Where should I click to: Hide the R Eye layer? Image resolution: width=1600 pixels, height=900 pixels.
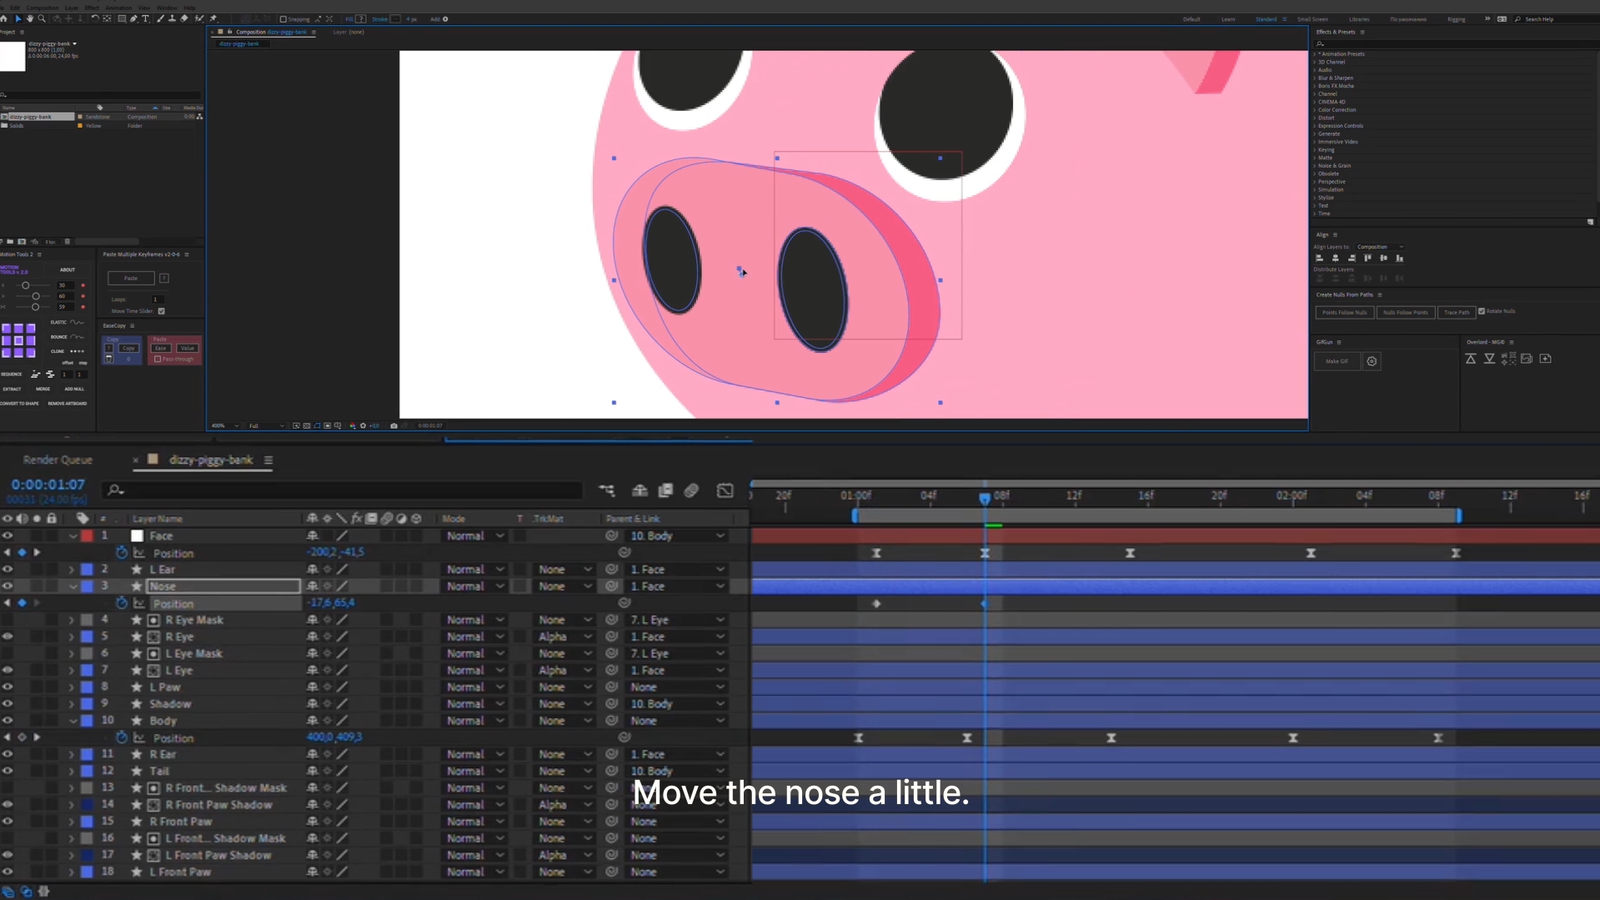(x=7, y=637)
